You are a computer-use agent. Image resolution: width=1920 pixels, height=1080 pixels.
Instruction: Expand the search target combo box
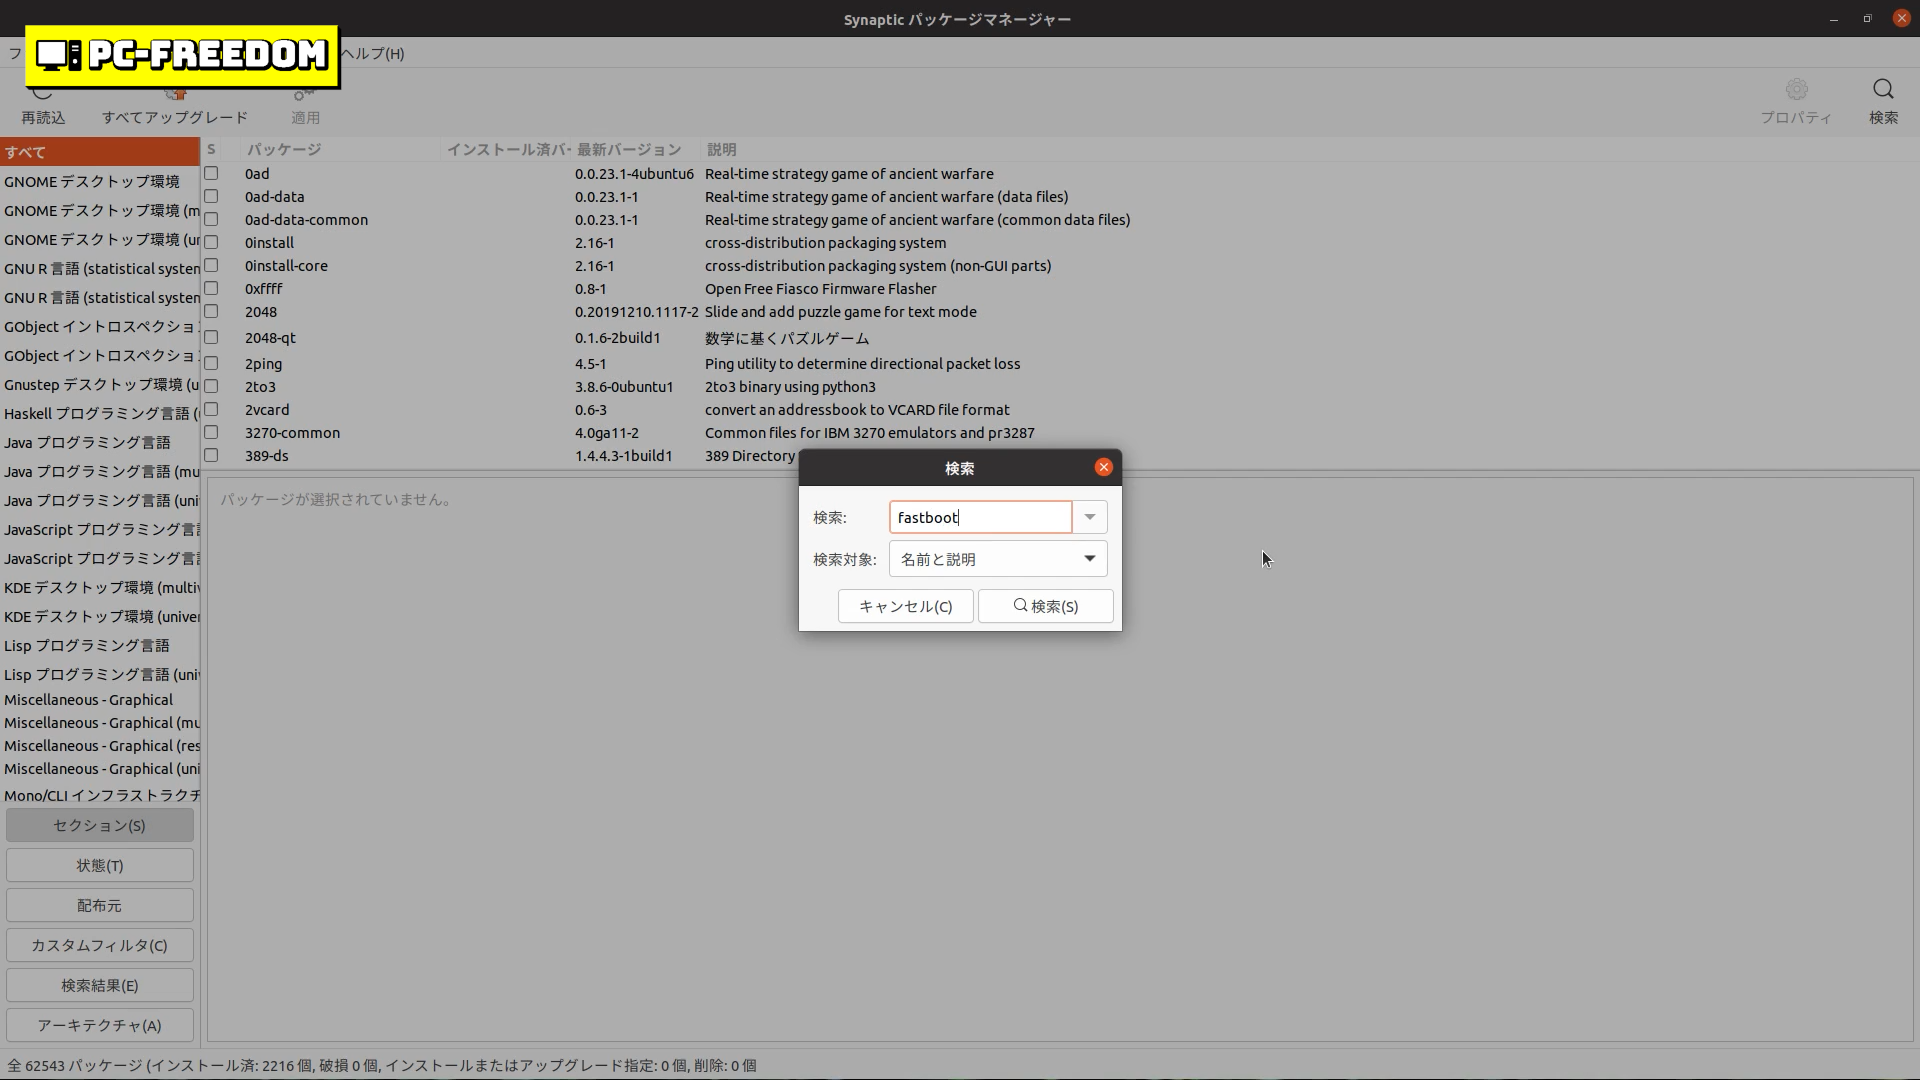[x=998, y=559]
